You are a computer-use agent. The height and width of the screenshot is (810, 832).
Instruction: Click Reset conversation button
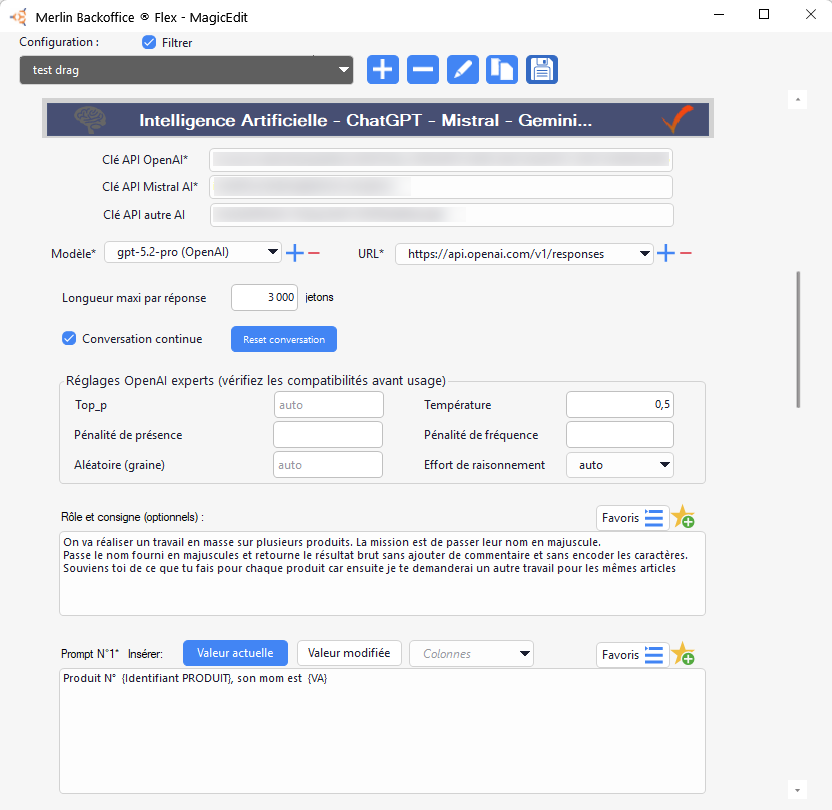point(284,339)
